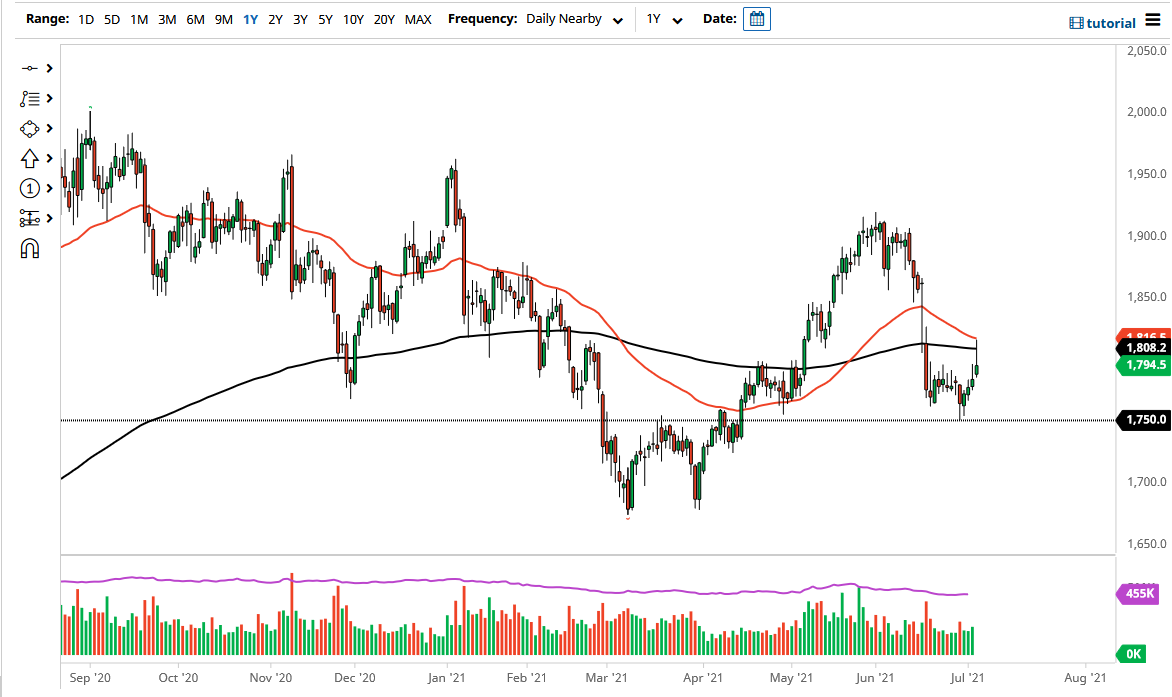Screen dimensions: 1172x697
Task: Click the 1,794.5 green price label
Action: point(1143,365)
